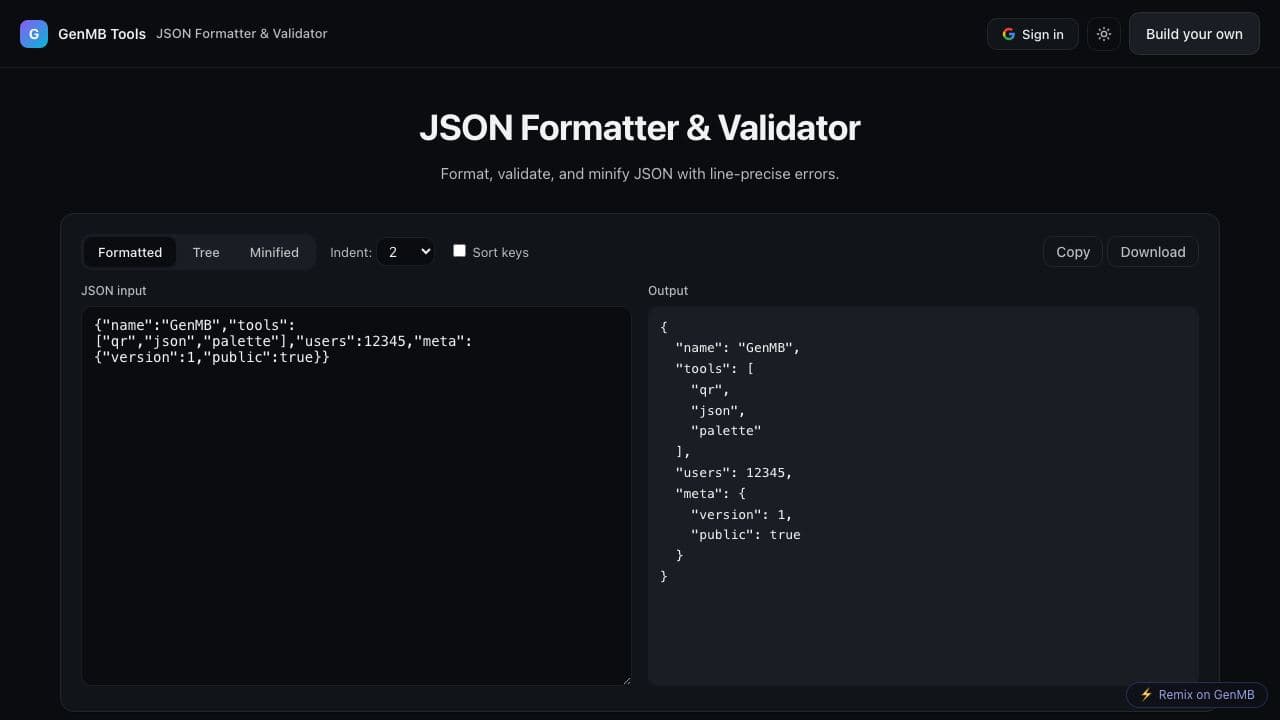The image size is (1280, 720).
Task: Click the "qr" output line
Action: [x=710, y=390]
